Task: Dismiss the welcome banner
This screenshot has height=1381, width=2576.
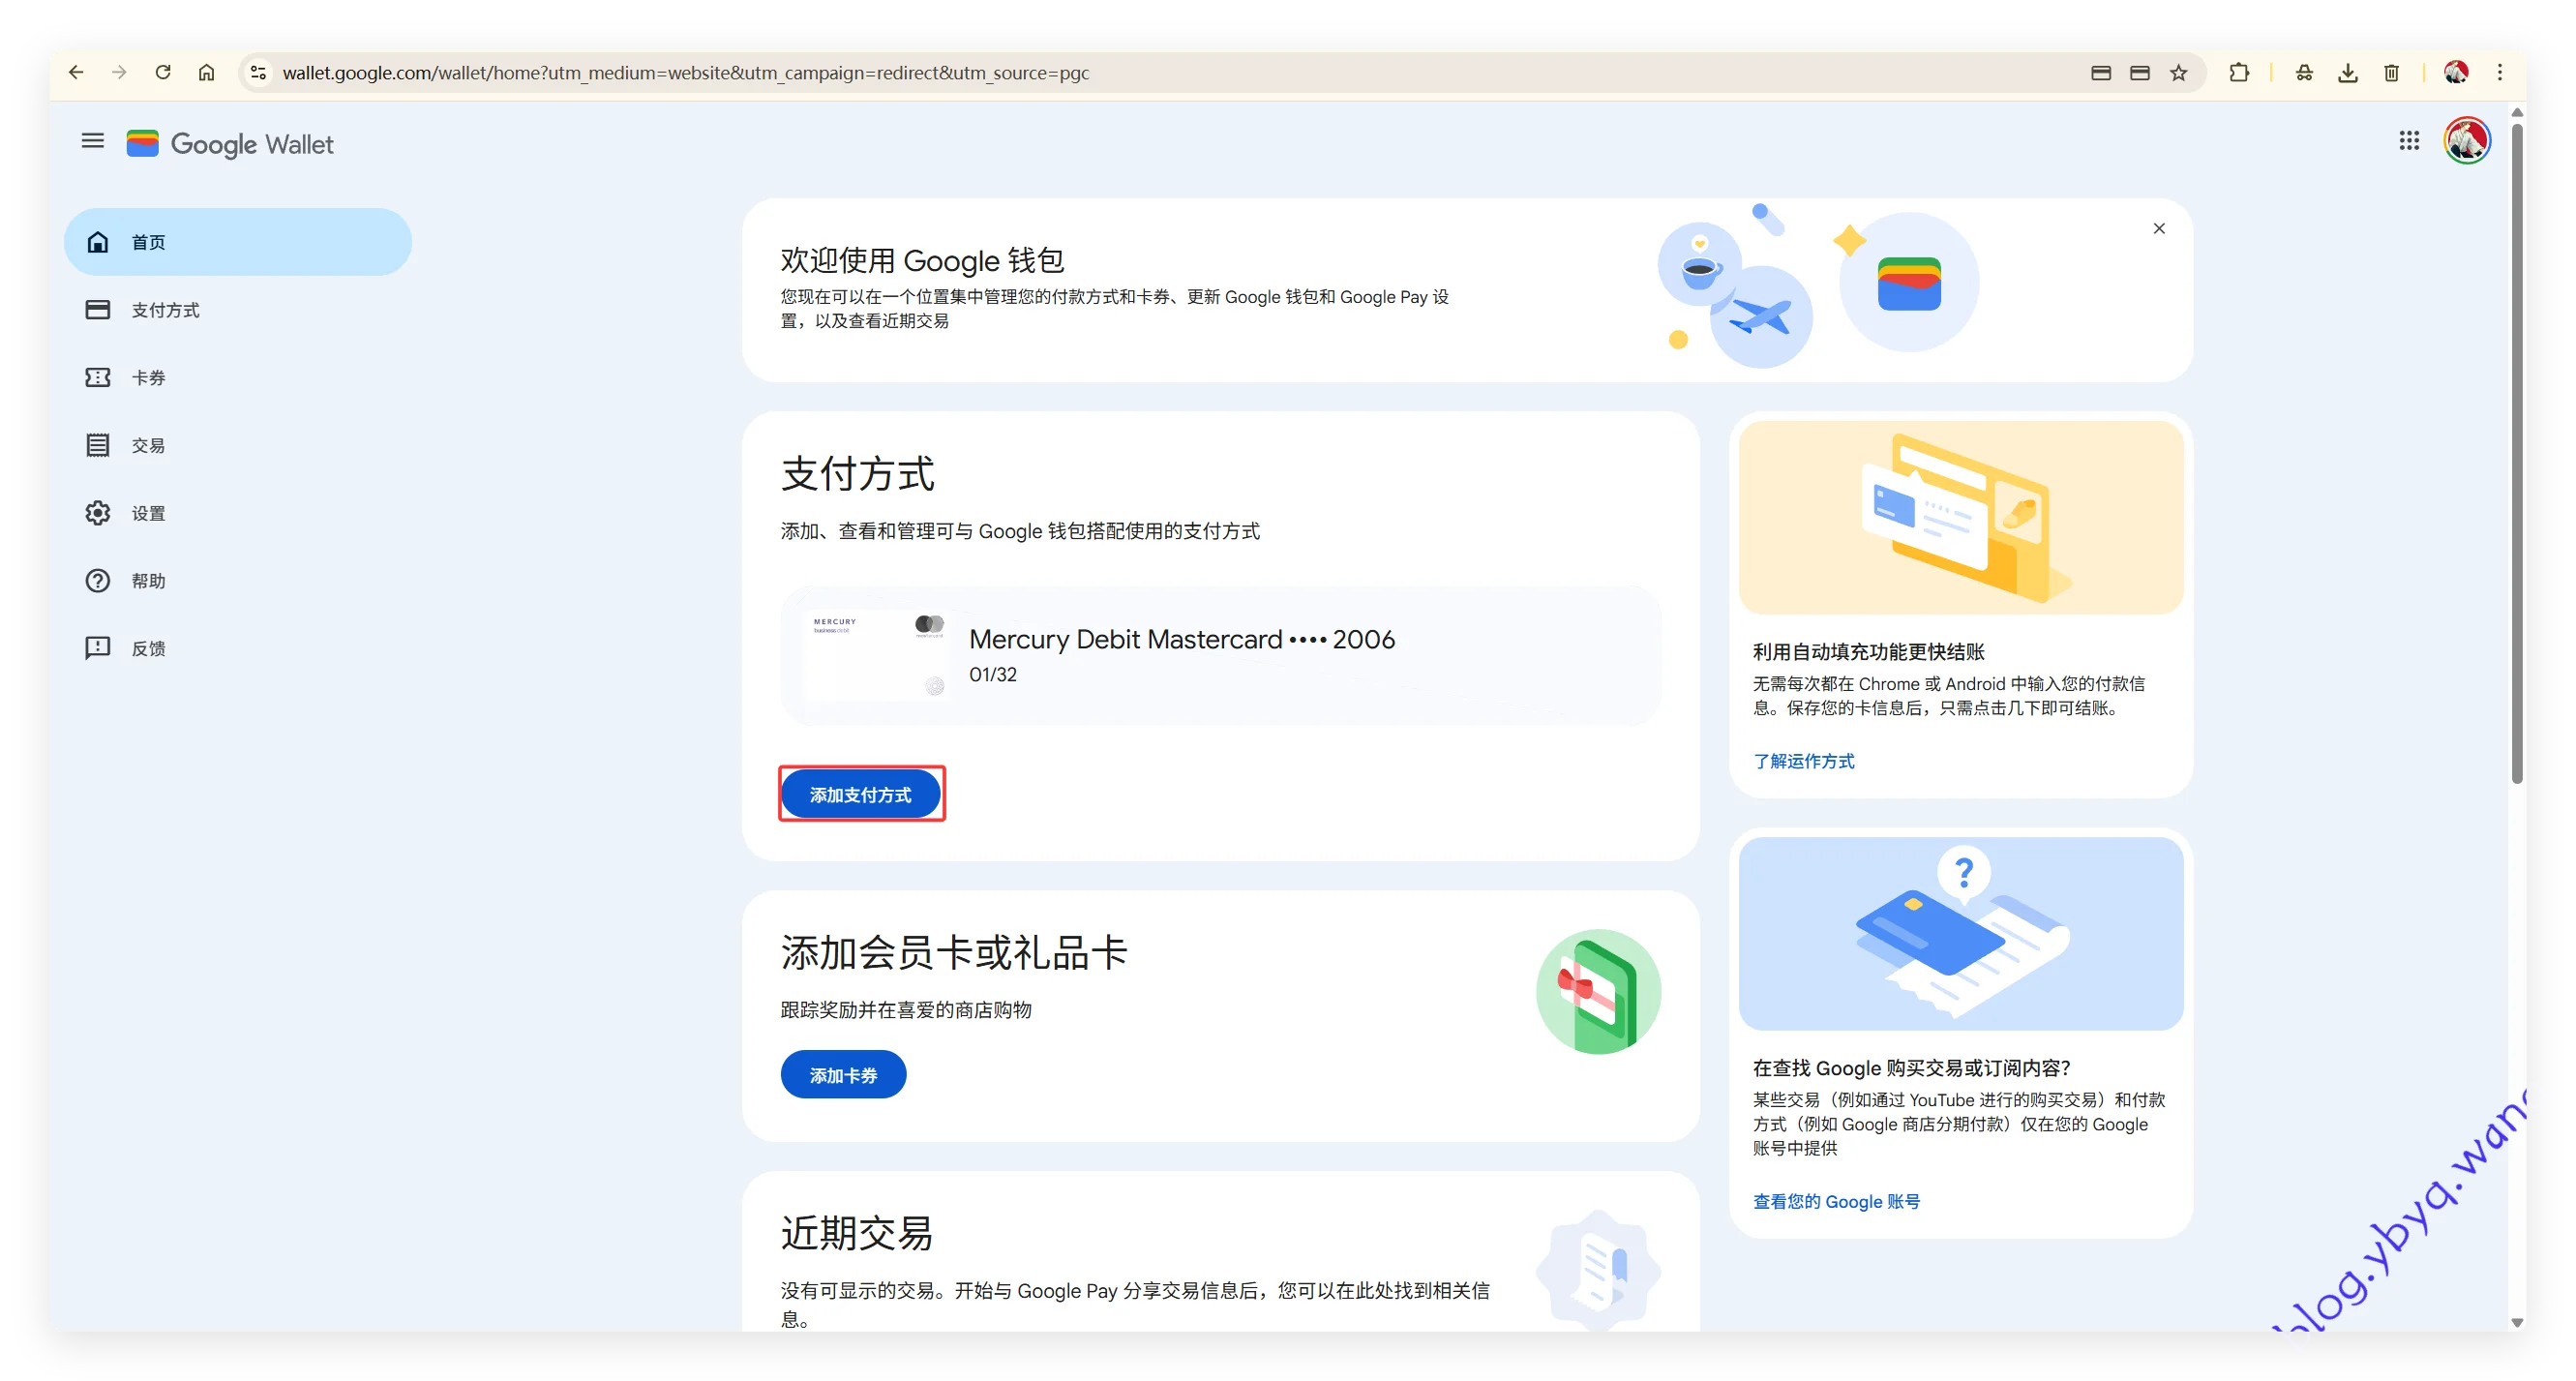Action: [2159, 229]
